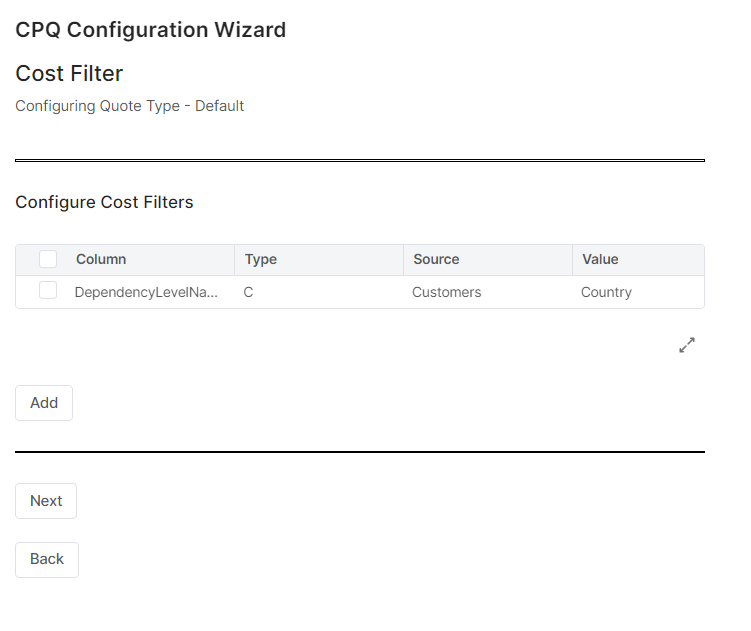Click the Value column header
This screenshot has width=751, height=631.
point(600,260)
